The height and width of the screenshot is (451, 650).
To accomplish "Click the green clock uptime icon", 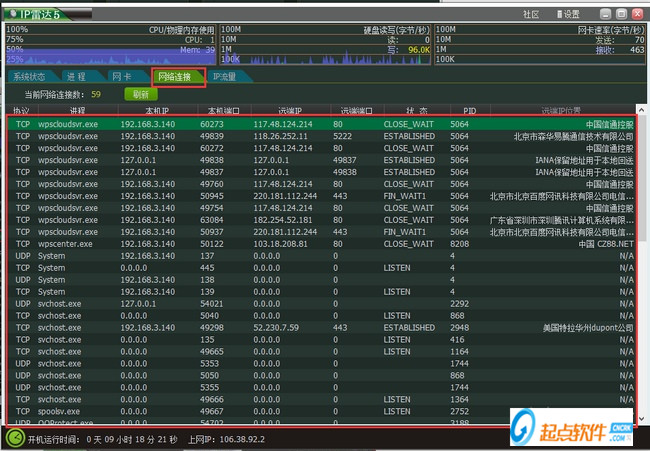I will click(15, 439).
